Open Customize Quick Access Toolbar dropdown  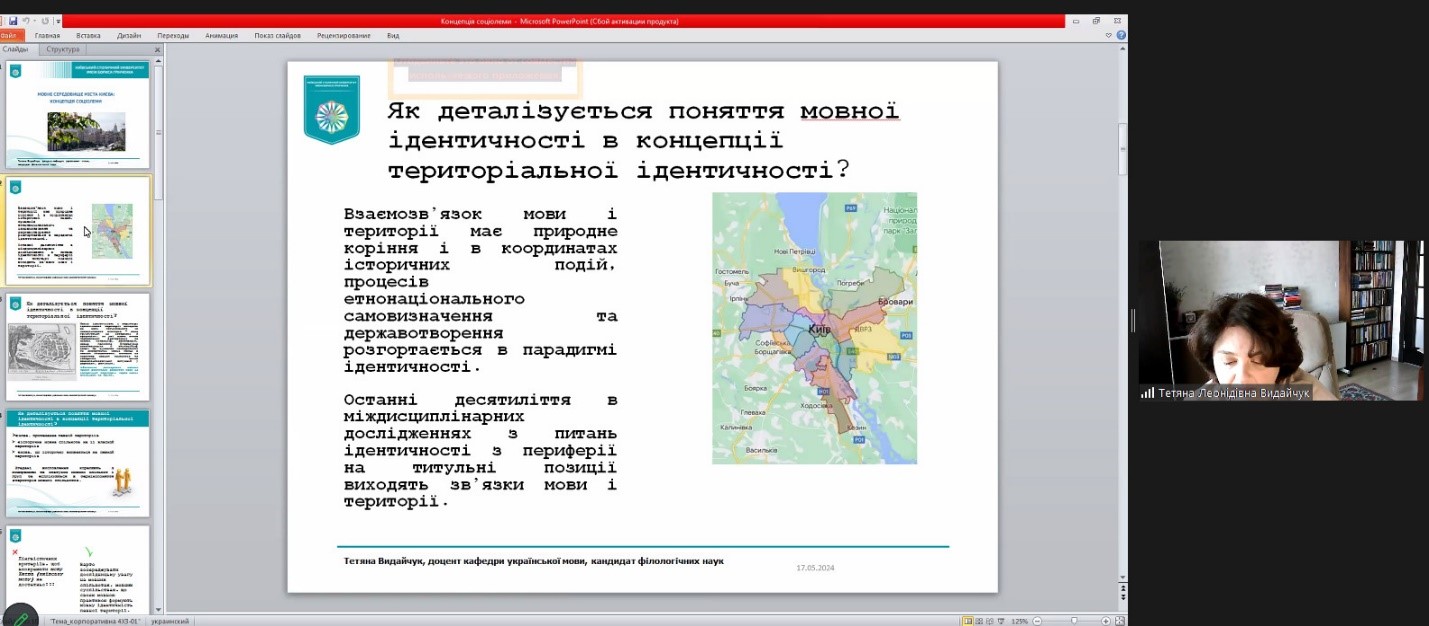pyautogui.click(x=58, y=21)
